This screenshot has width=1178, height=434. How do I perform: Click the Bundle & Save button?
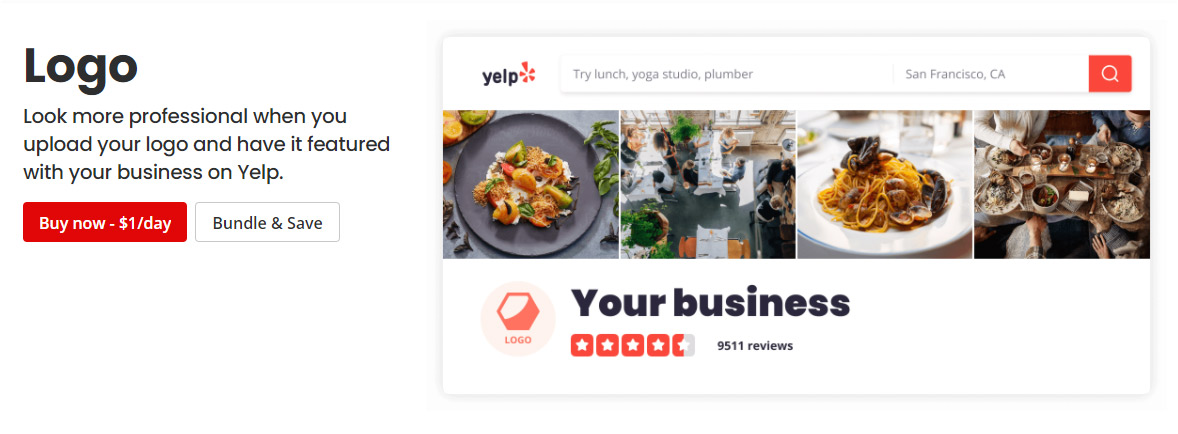(x=267, y=222)
